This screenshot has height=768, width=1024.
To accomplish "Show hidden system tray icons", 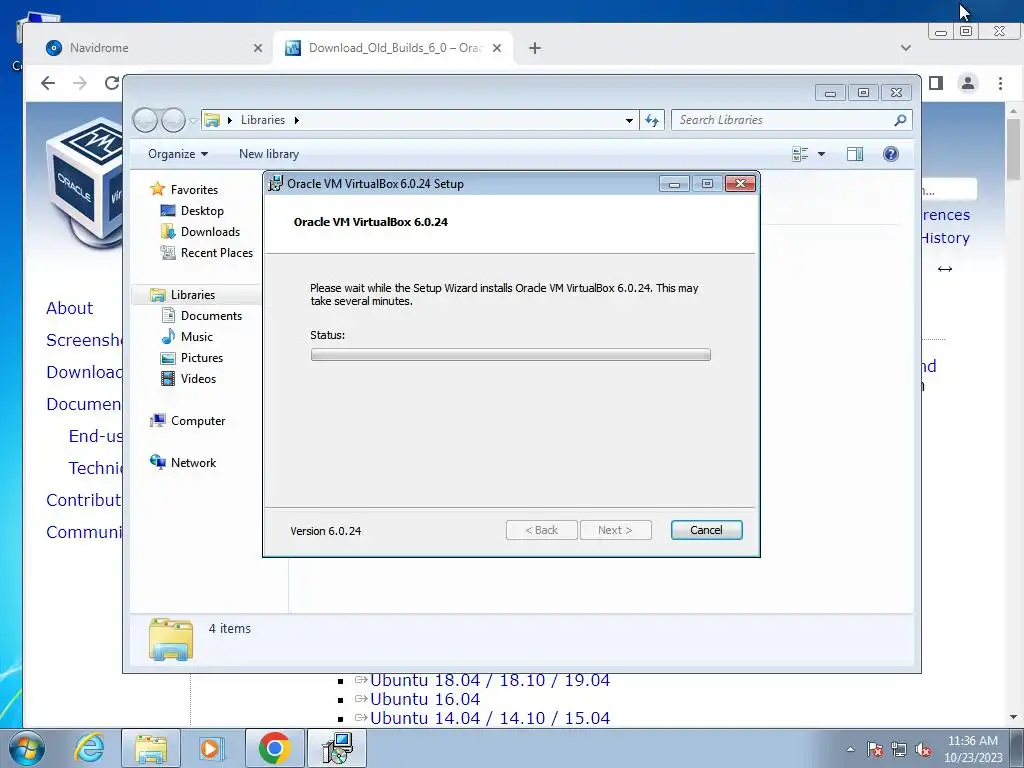I will coord(850,749).
